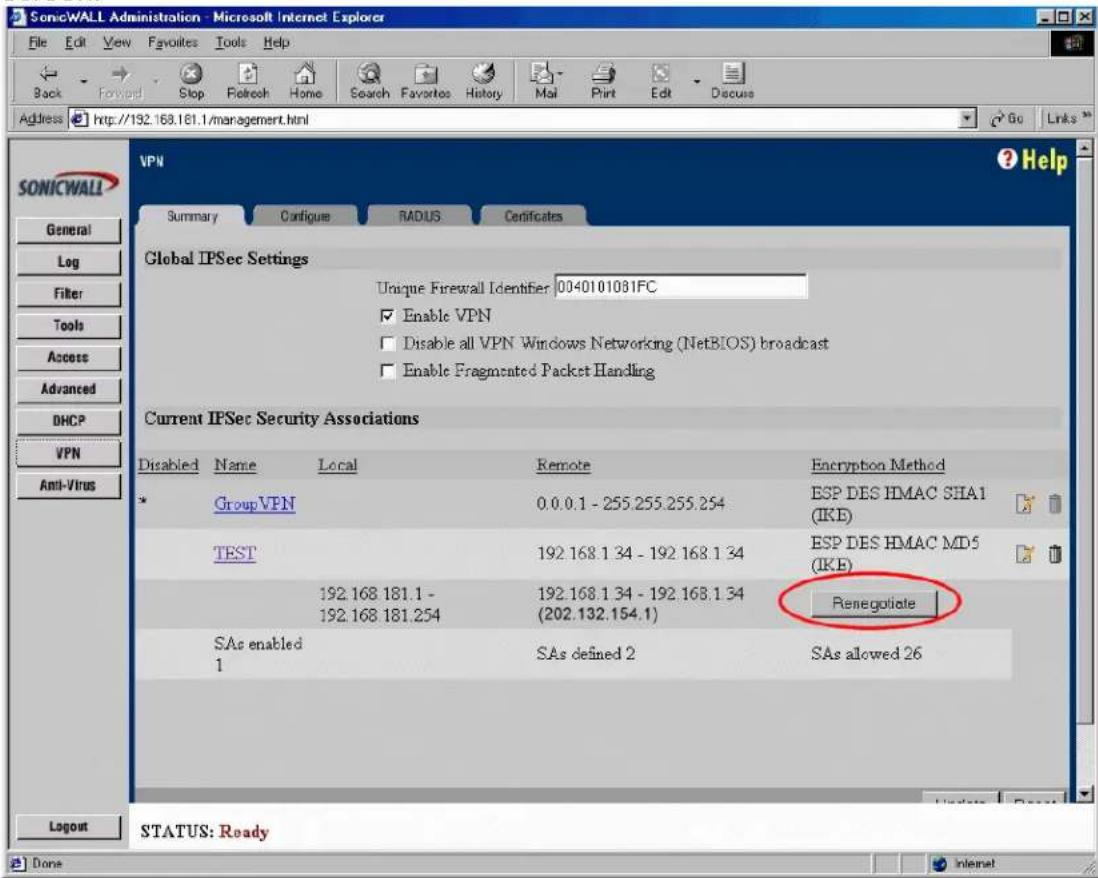
Task: Open the Log sidebar section
Action: (68, 262)
